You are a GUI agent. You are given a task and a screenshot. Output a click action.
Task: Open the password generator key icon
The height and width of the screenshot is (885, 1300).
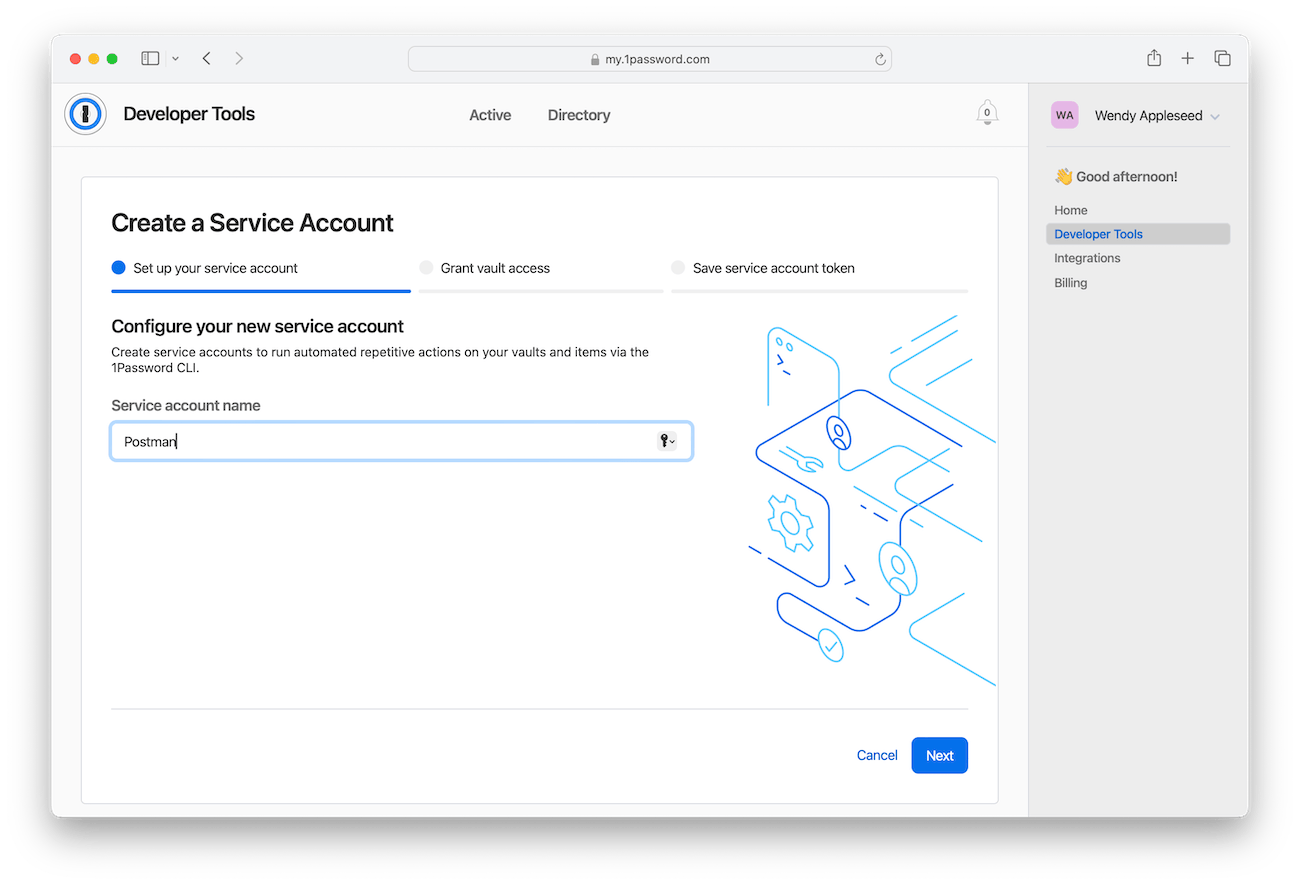pyautogui.click(x=664, y=441)
